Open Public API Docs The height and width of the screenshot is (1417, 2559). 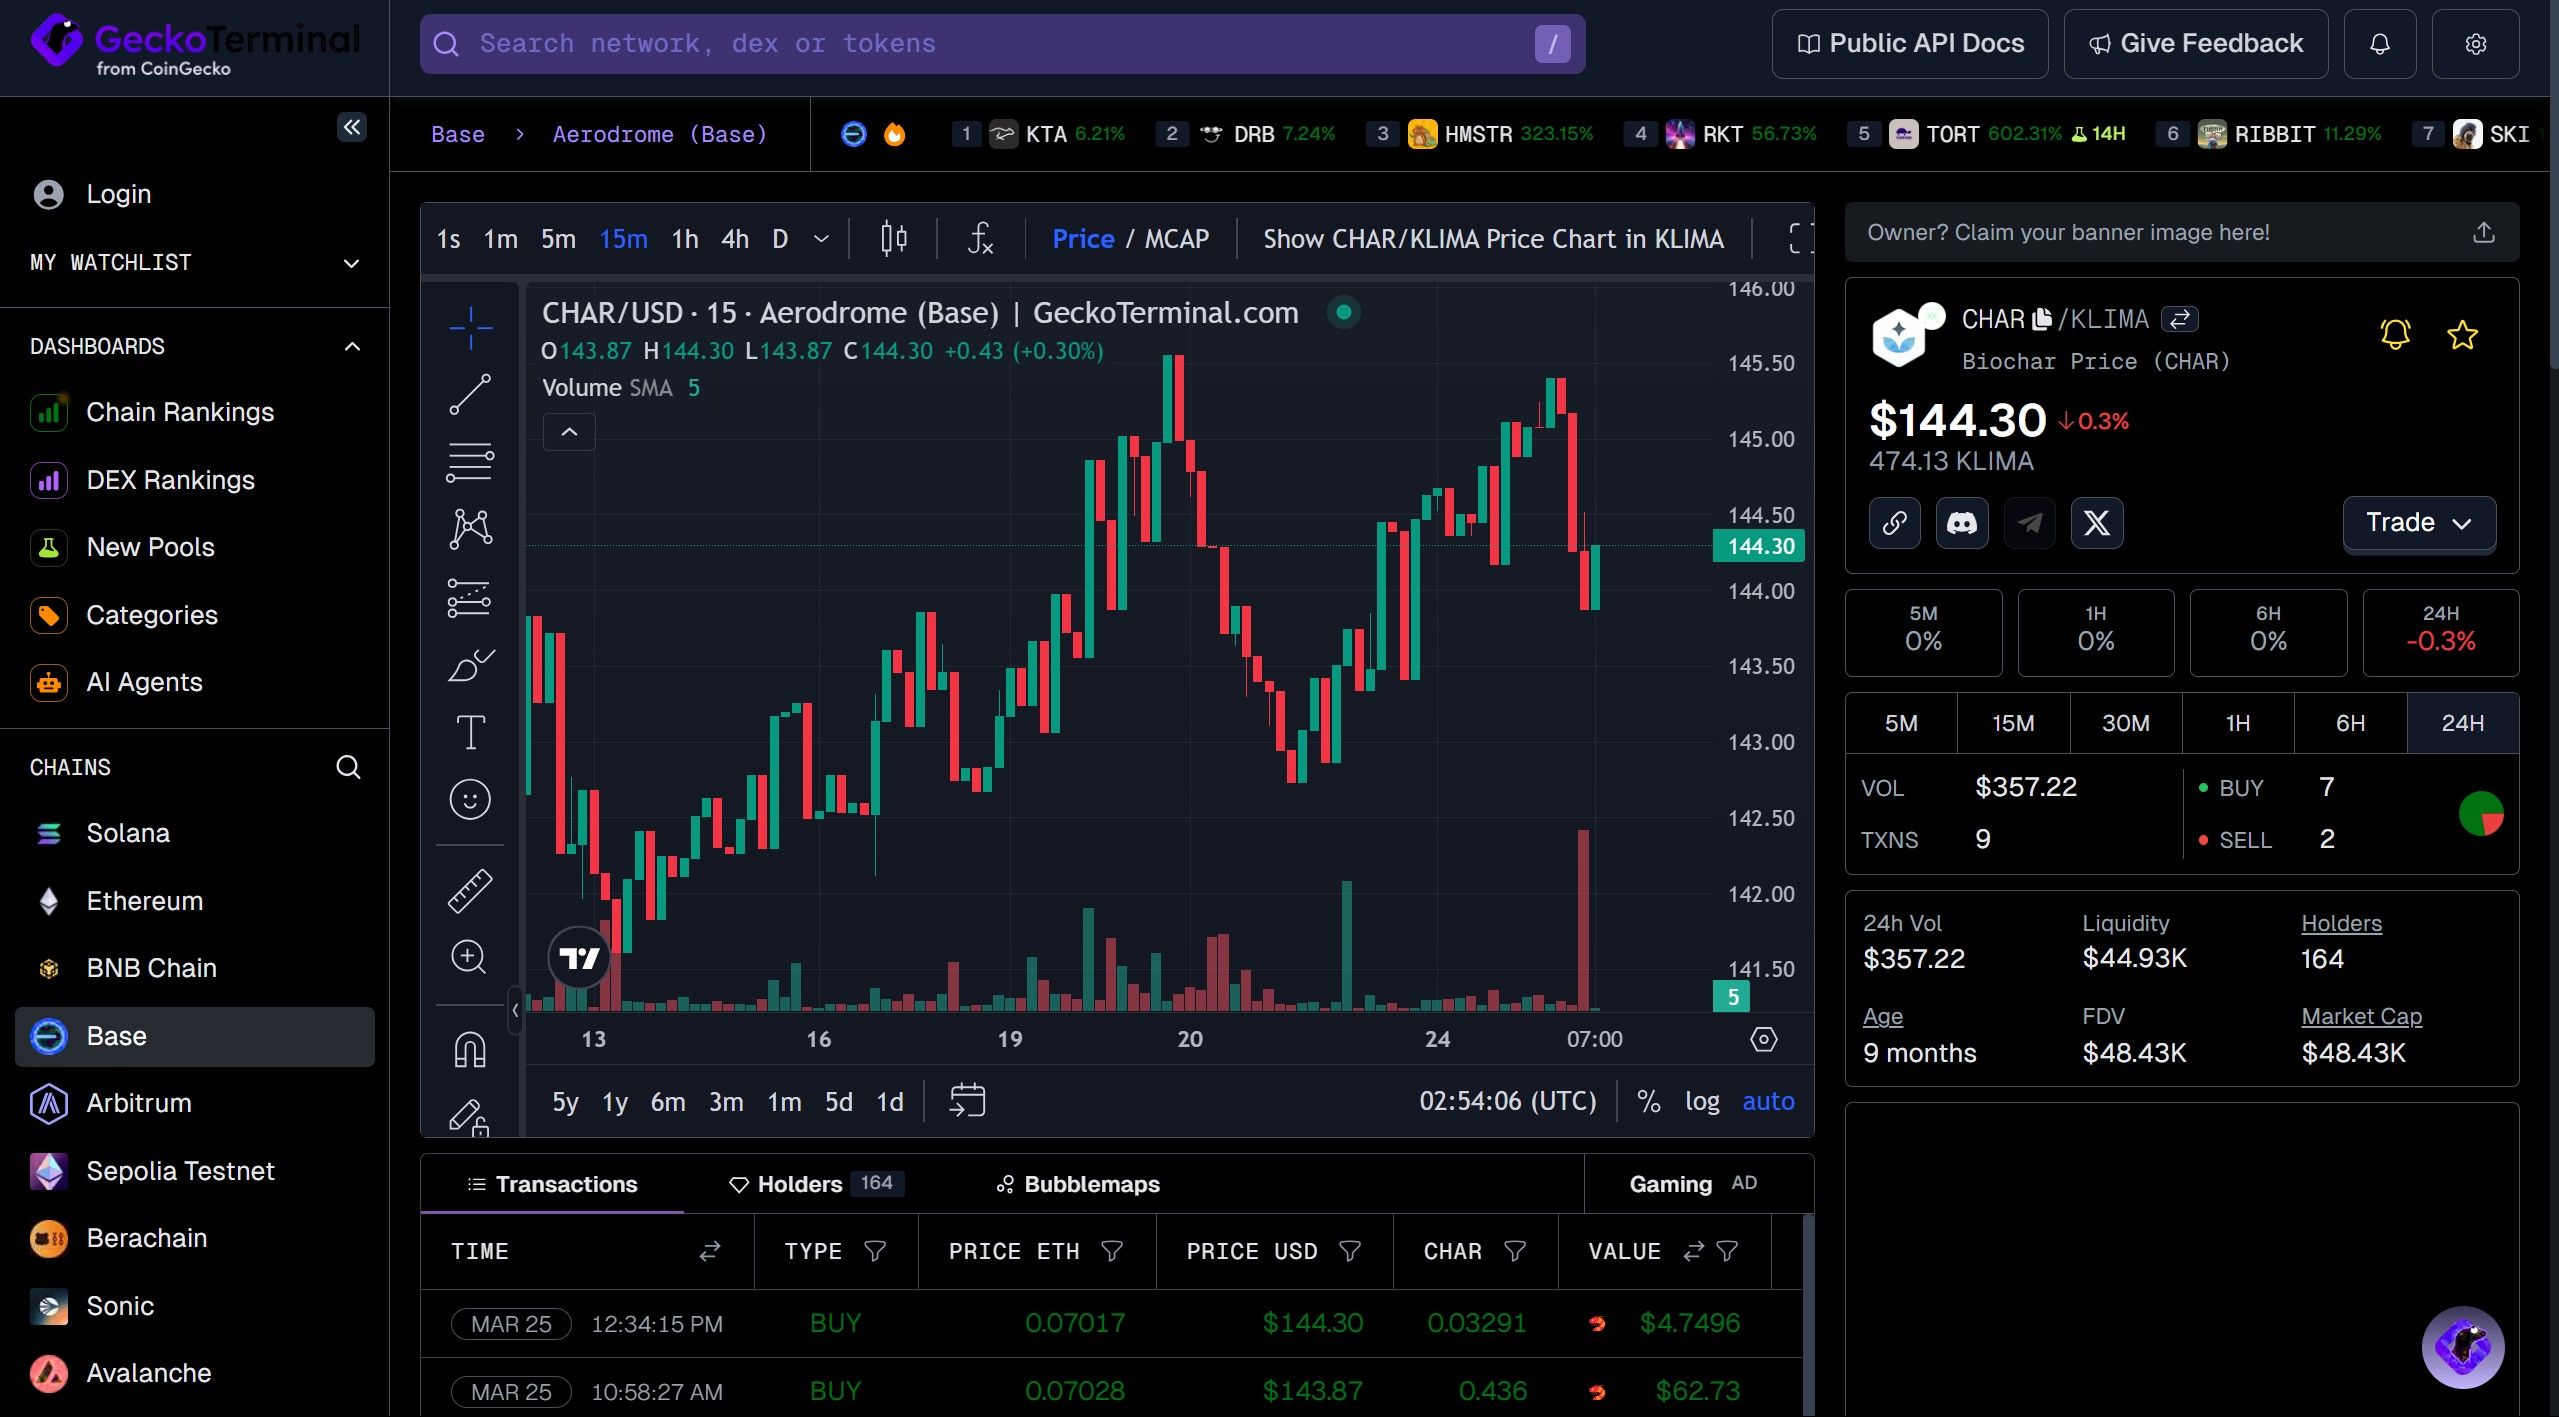(1910, 44)
